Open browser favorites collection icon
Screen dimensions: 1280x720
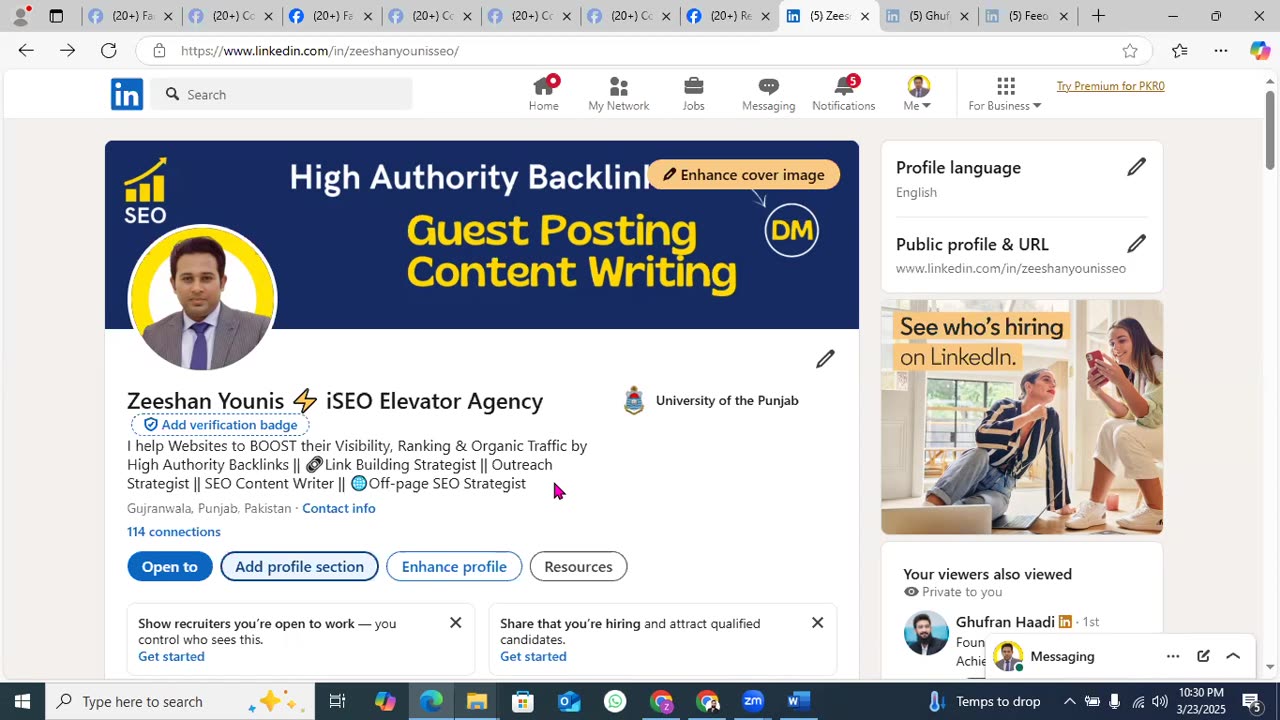pos(1180,51)
